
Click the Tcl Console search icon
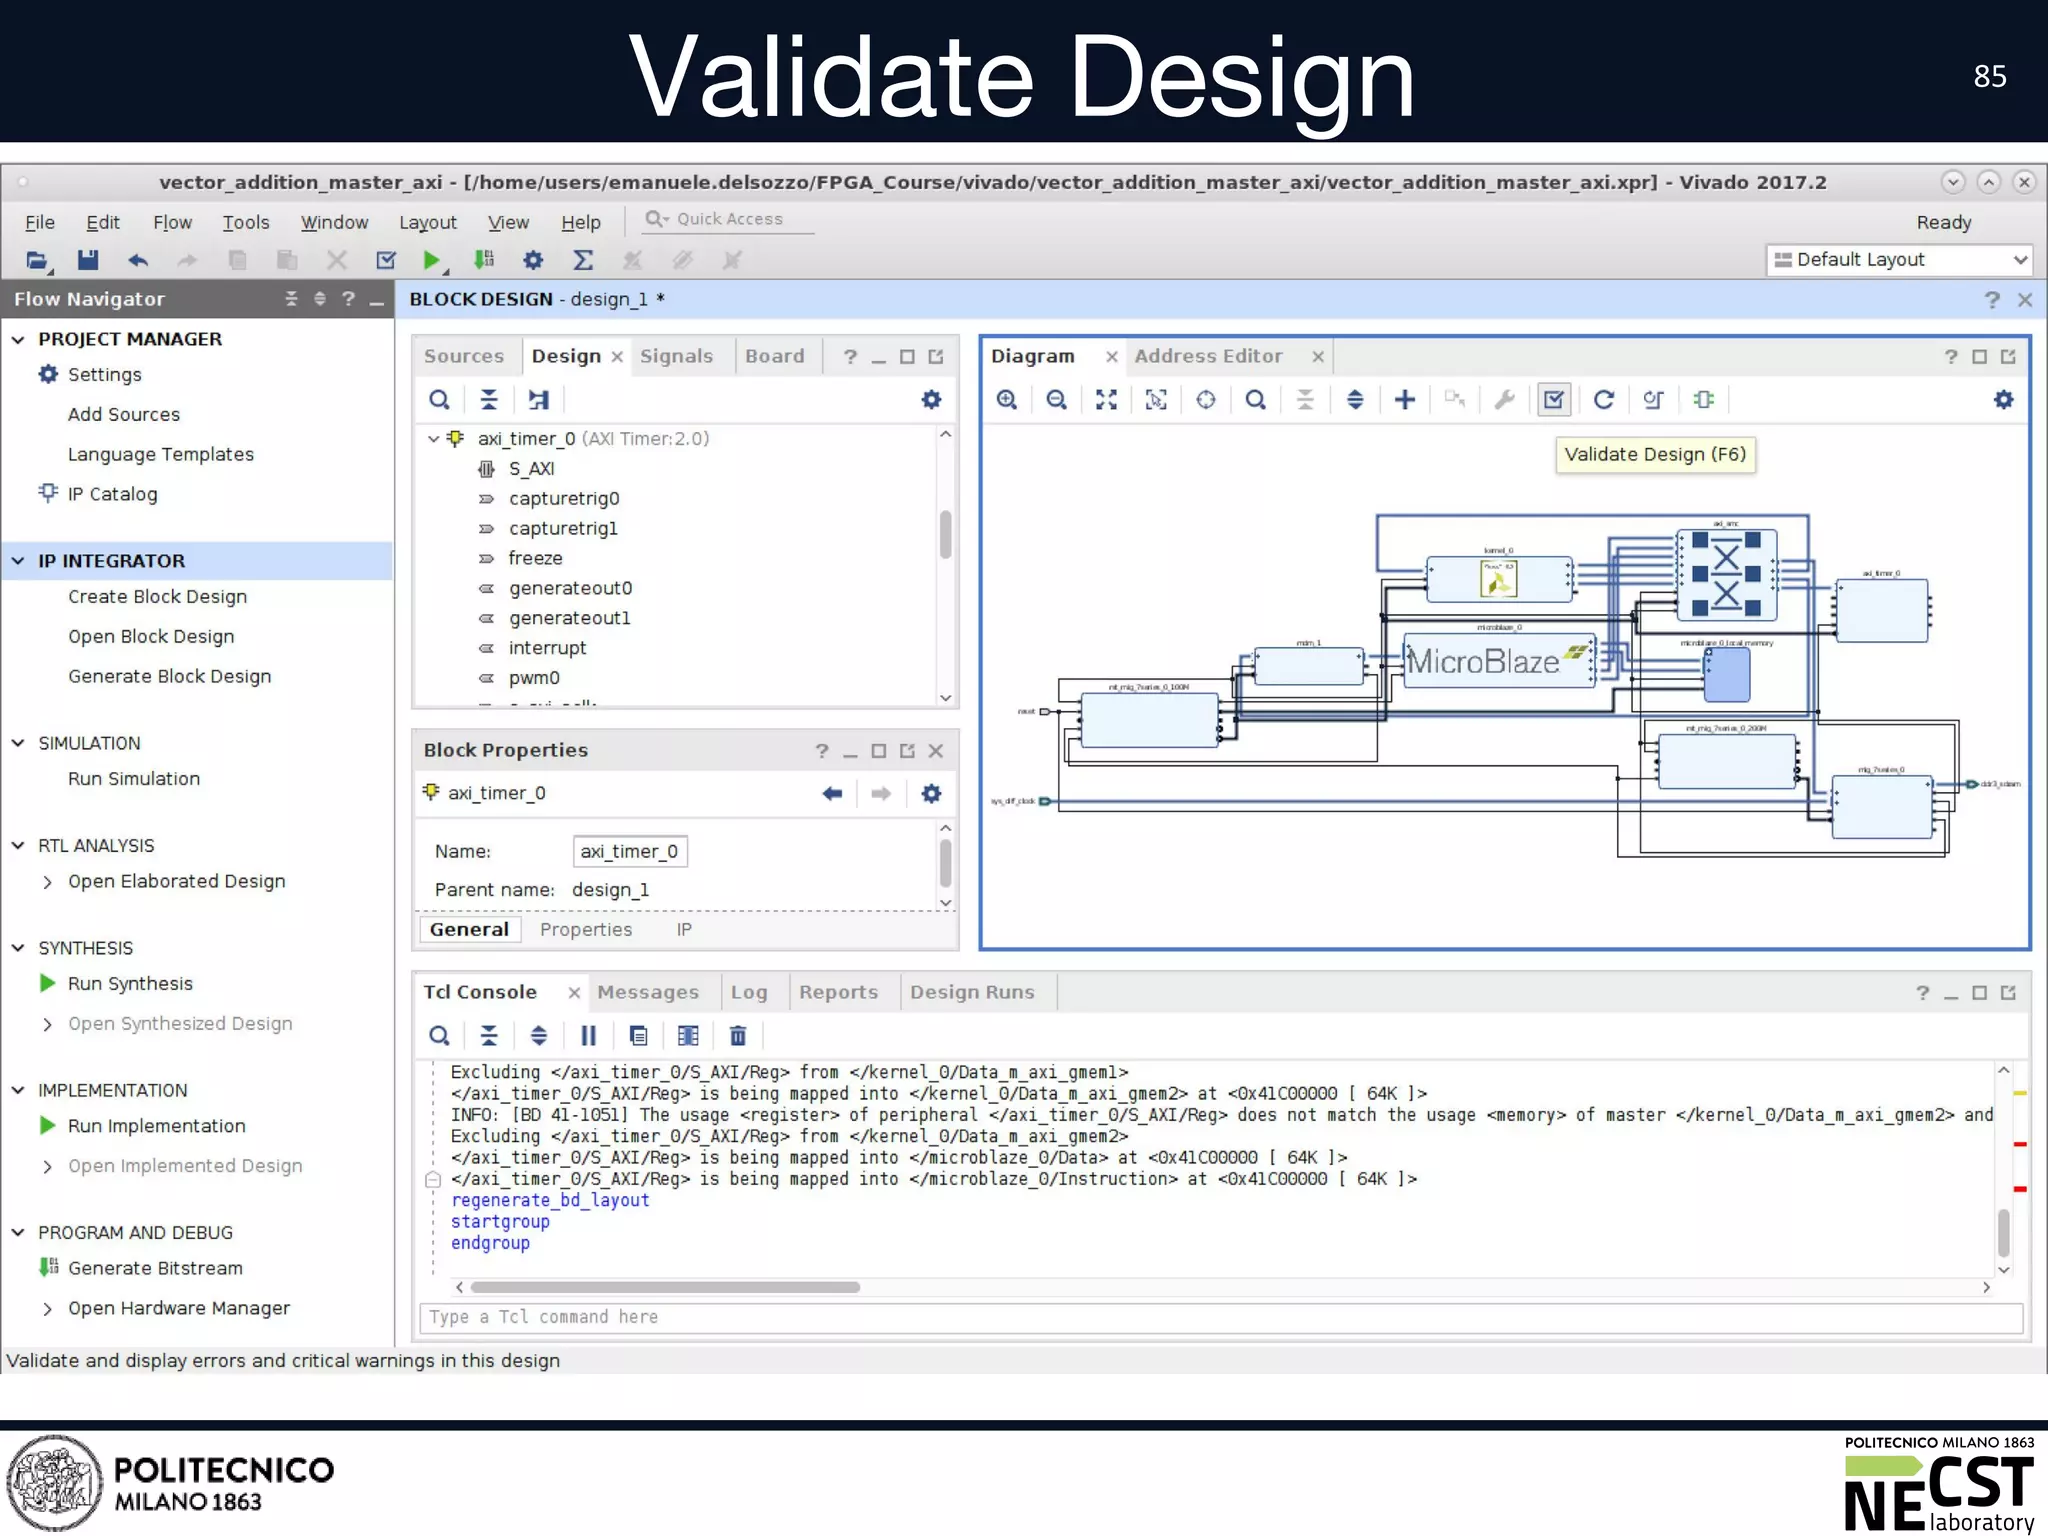pos(439,1036)
